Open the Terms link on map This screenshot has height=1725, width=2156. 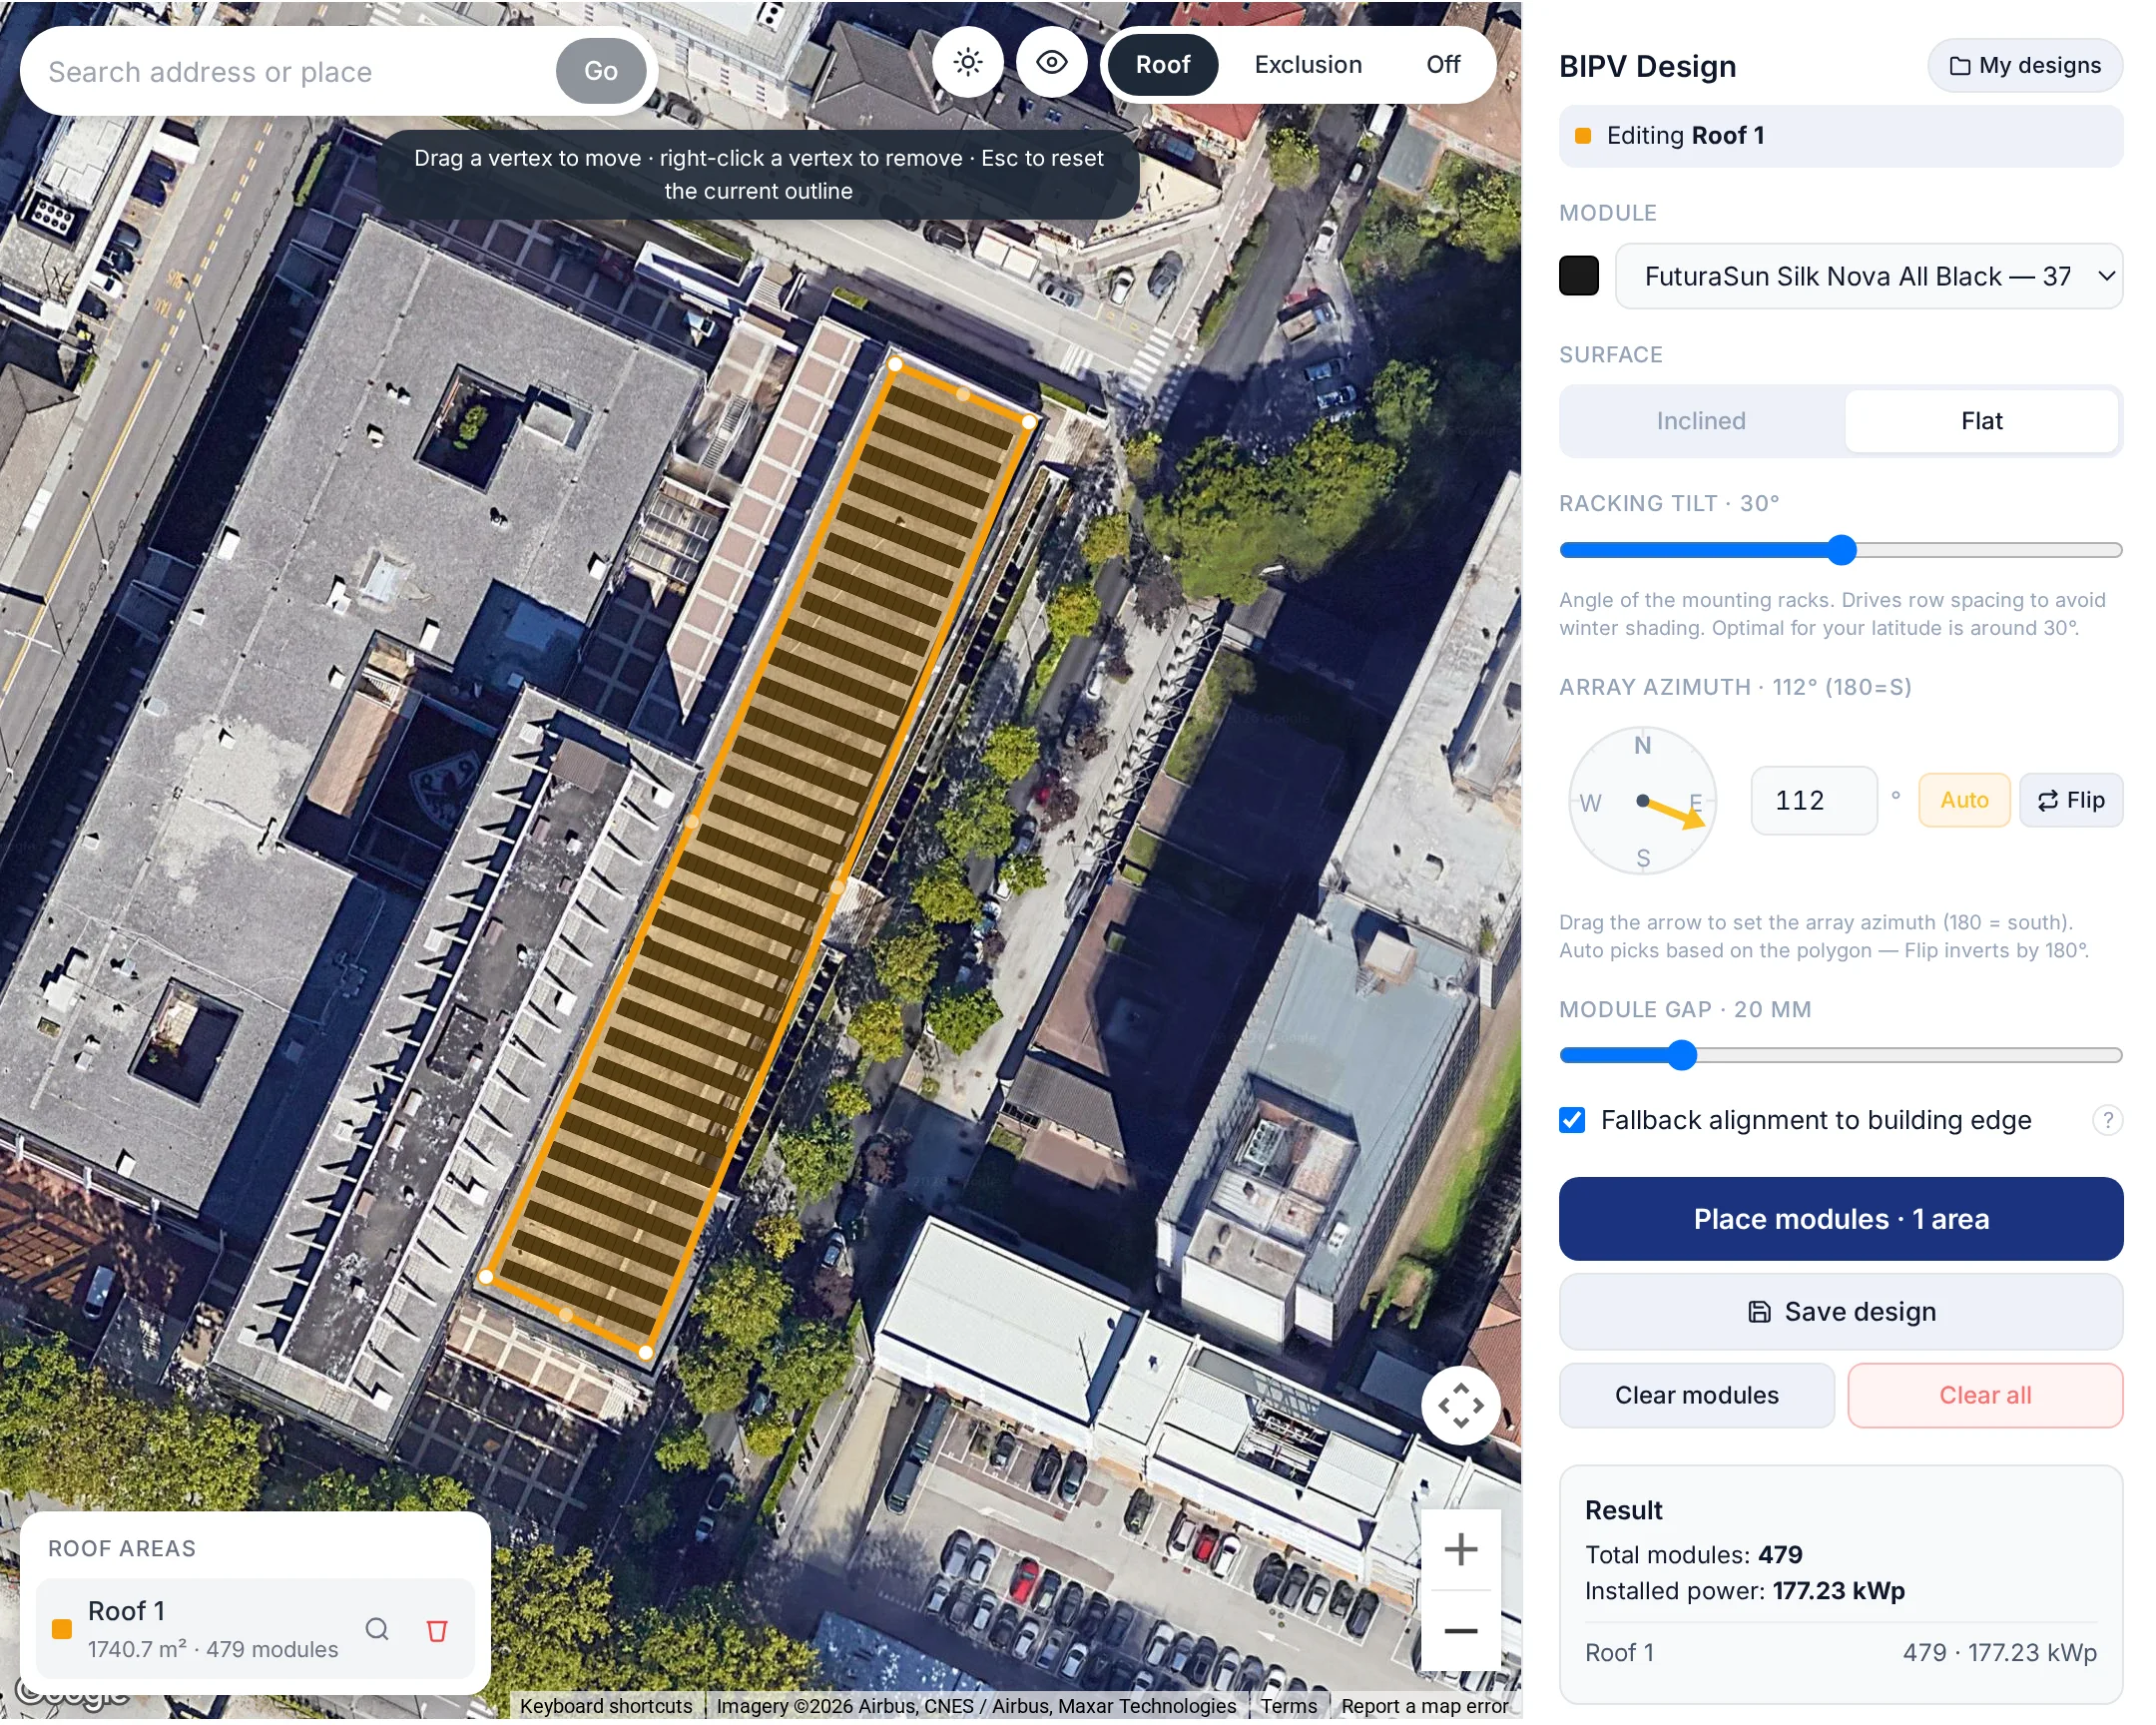pyautogui.click(x=1288, y=1706)
